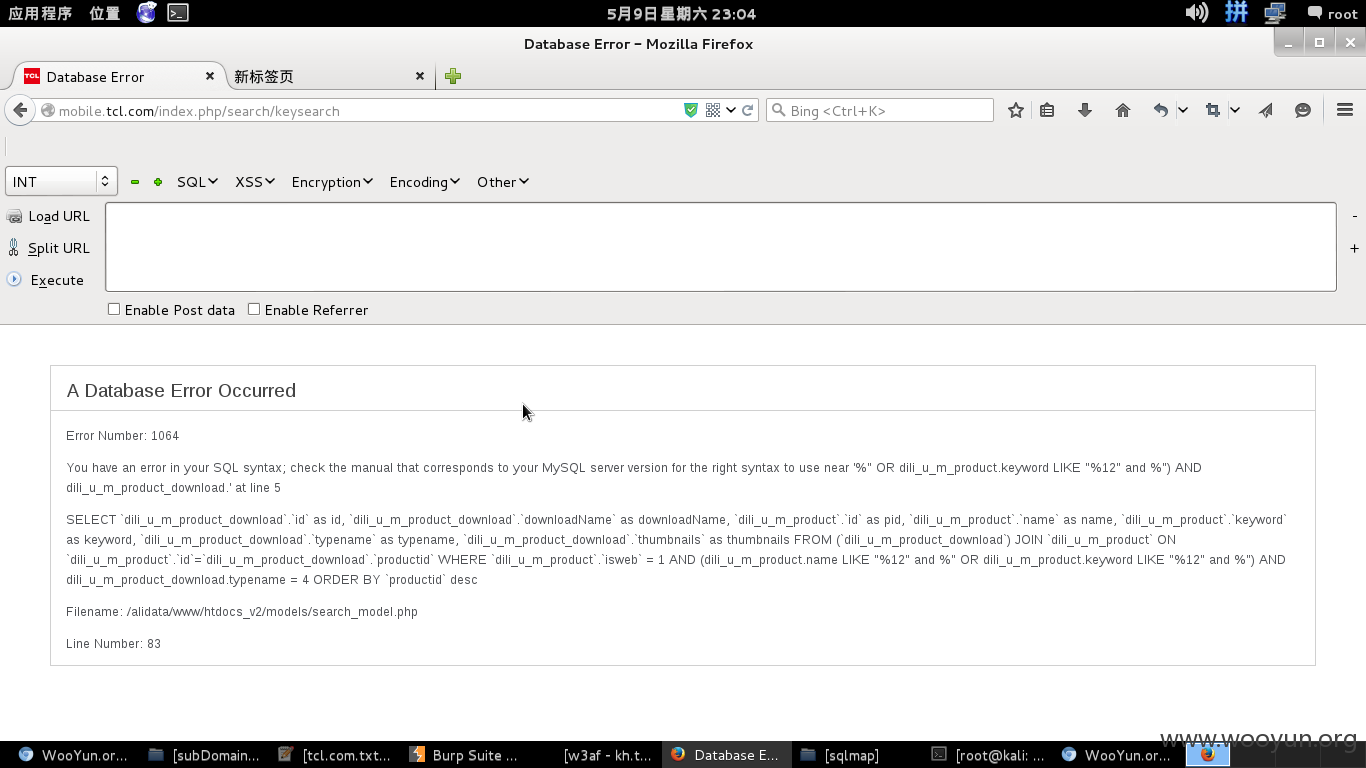
Task: Click Execute in HackBar
Action: tap(45, 280)
